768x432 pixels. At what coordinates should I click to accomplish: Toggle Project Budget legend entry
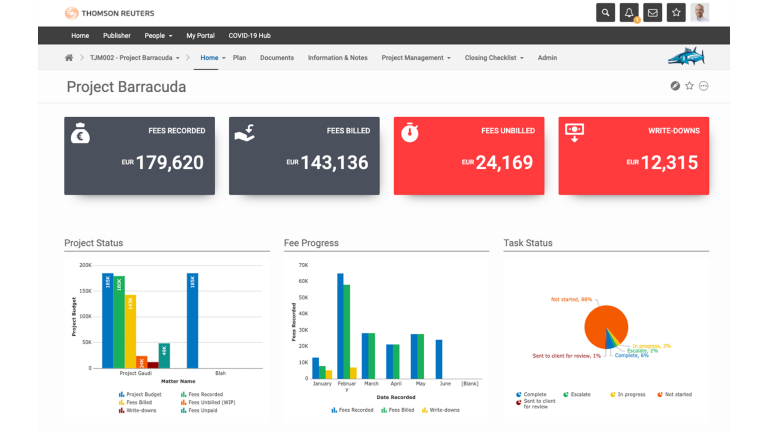coord(140,394)
